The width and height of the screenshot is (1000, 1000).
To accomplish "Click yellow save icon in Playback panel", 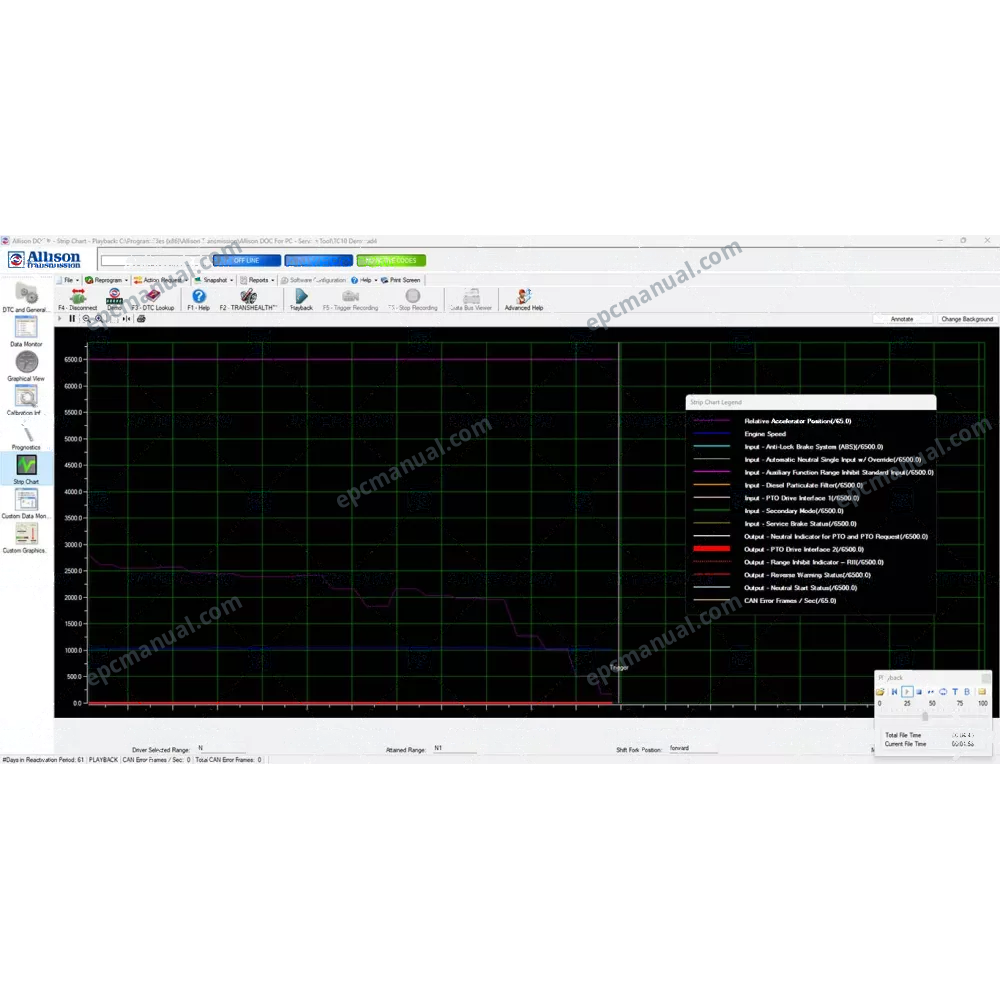I will pos(982,692).
